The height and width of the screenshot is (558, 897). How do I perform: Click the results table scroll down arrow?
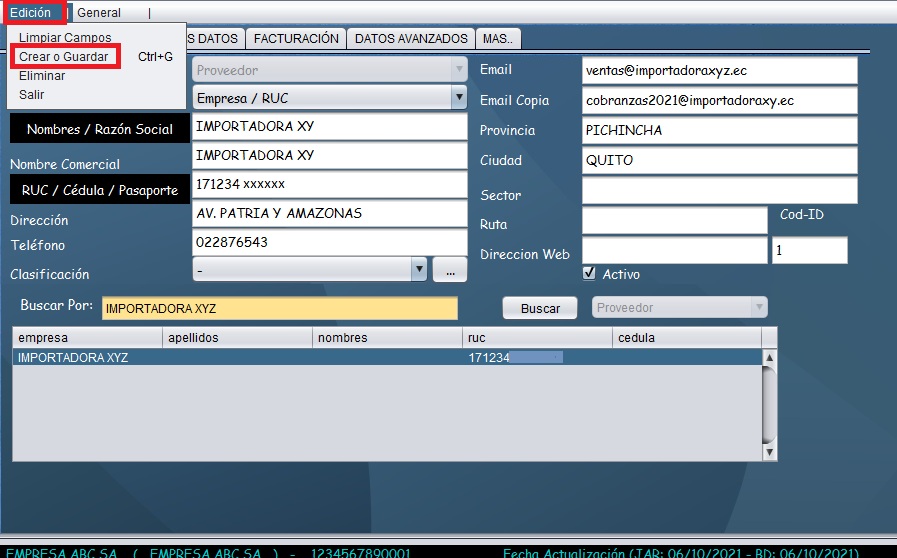[x=769, y=453]
